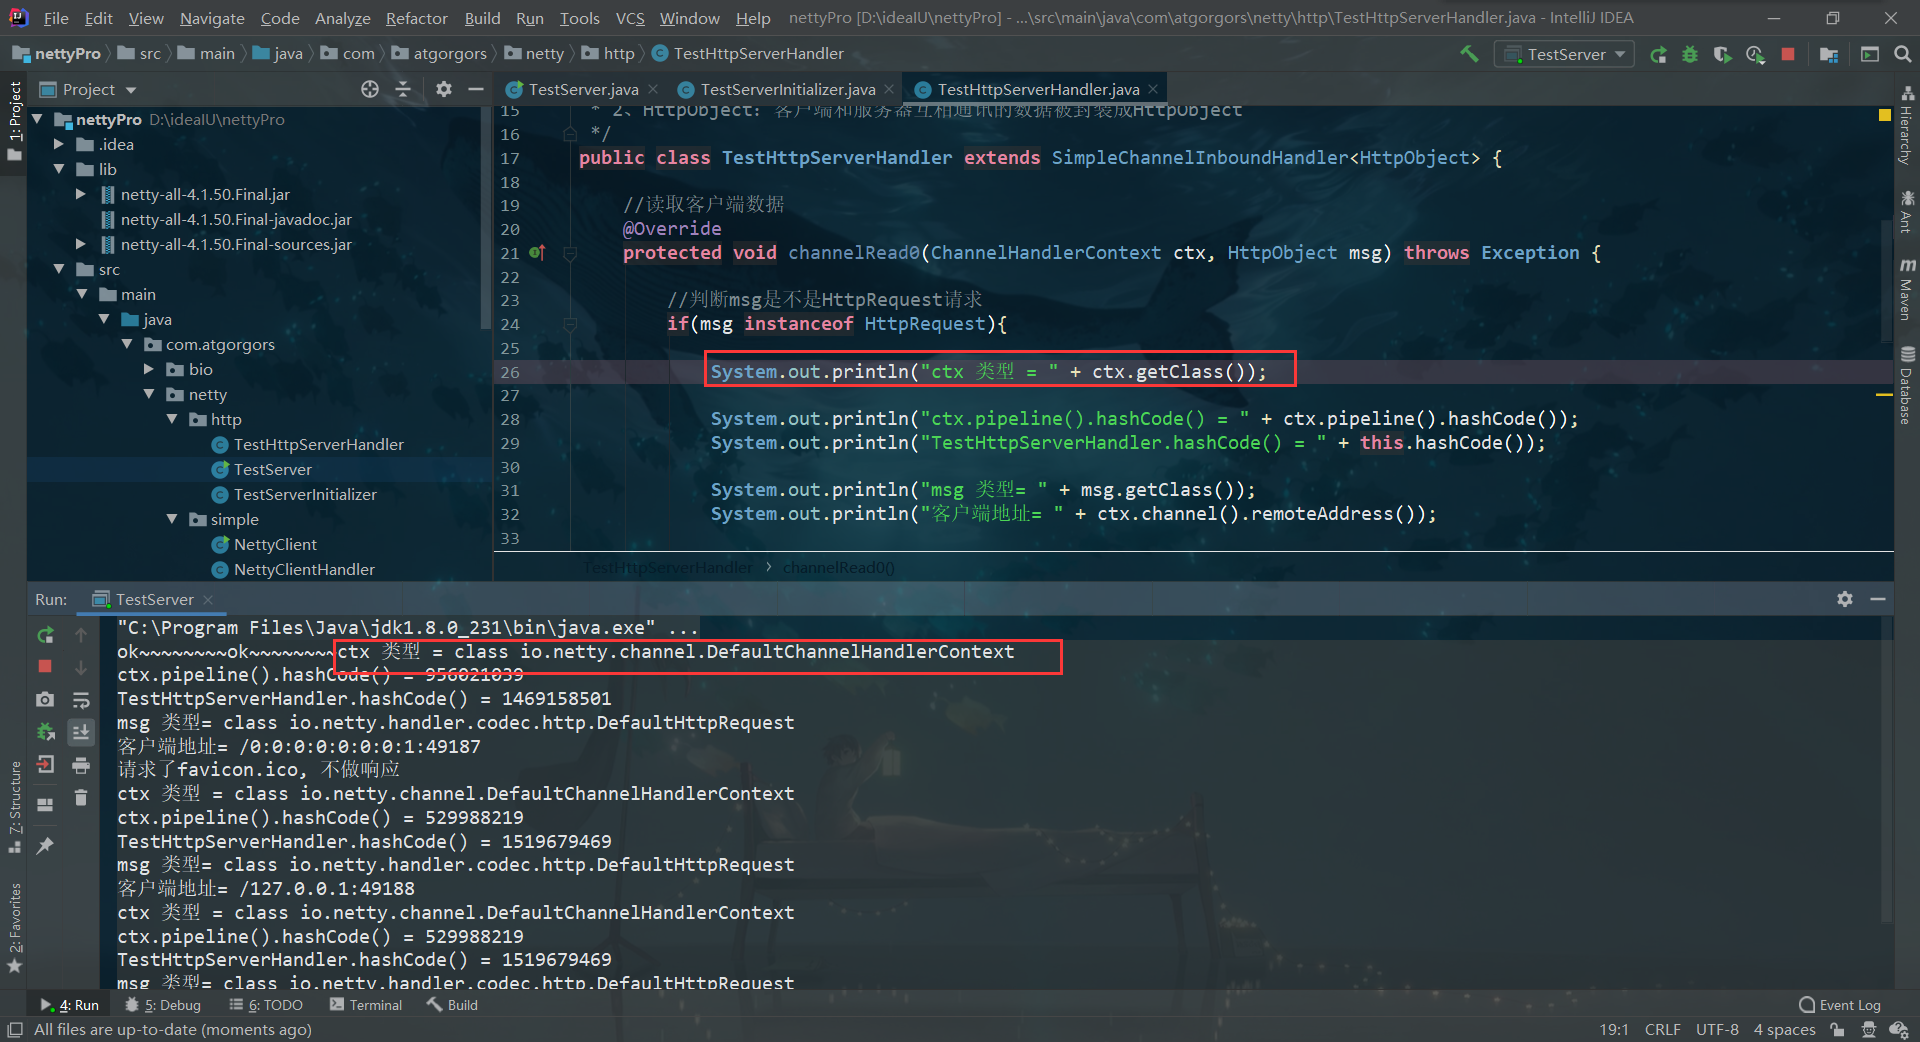1920x1042 pixels.
Task: Toggle the read-only lock in status bar
Action: [1837, 1029]
